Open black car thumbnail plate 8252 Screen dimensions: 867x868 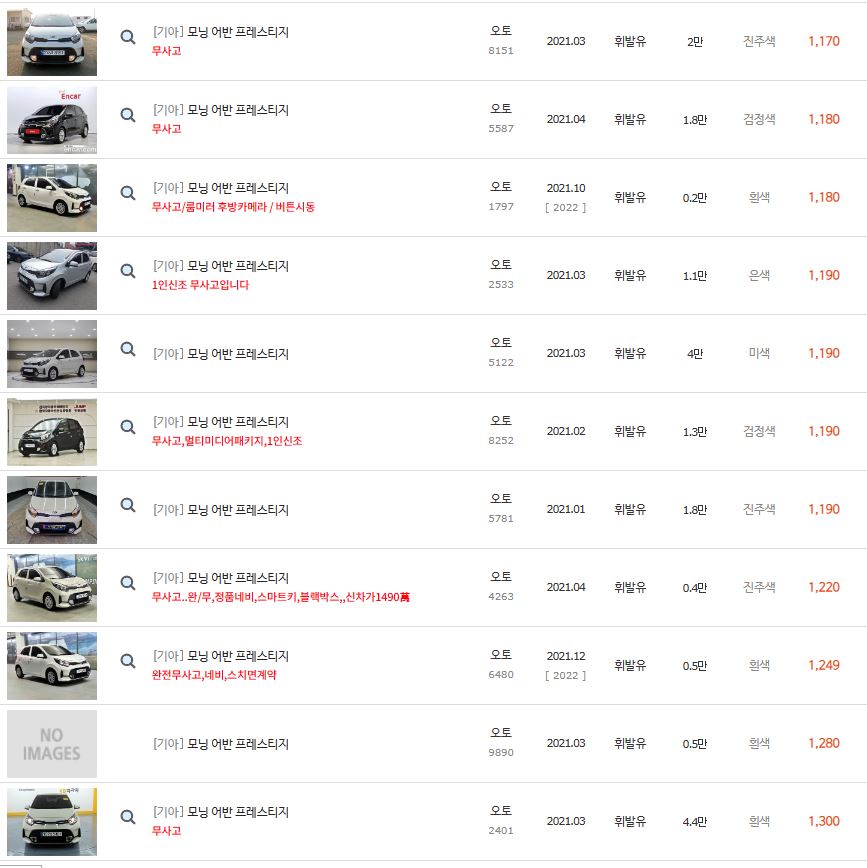point(52,432)
